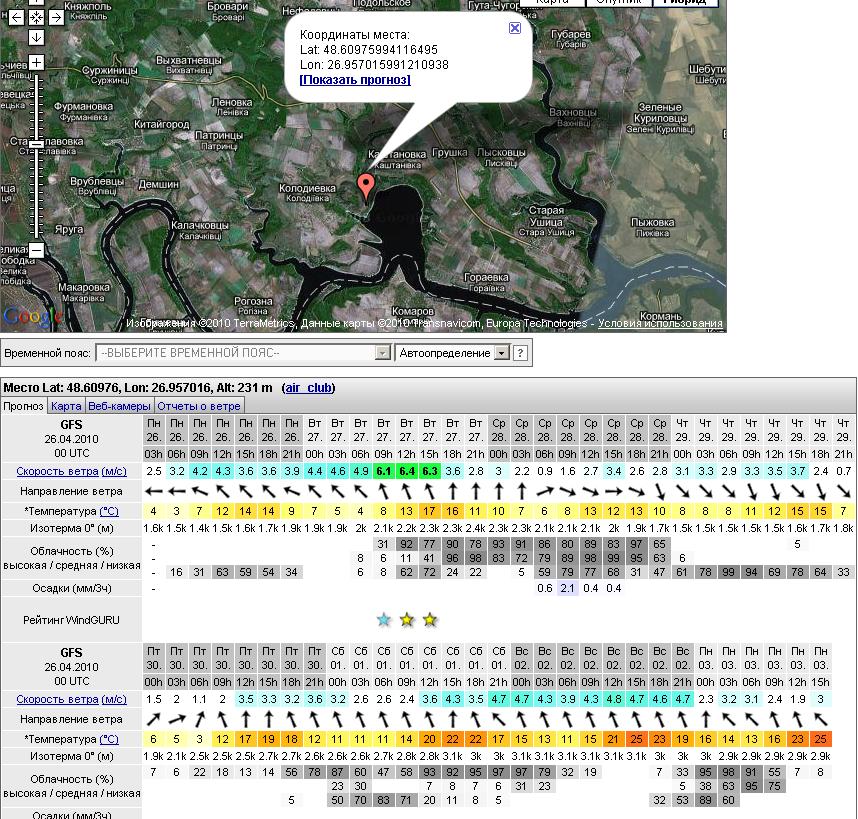Click the red location marker pin

366,186
